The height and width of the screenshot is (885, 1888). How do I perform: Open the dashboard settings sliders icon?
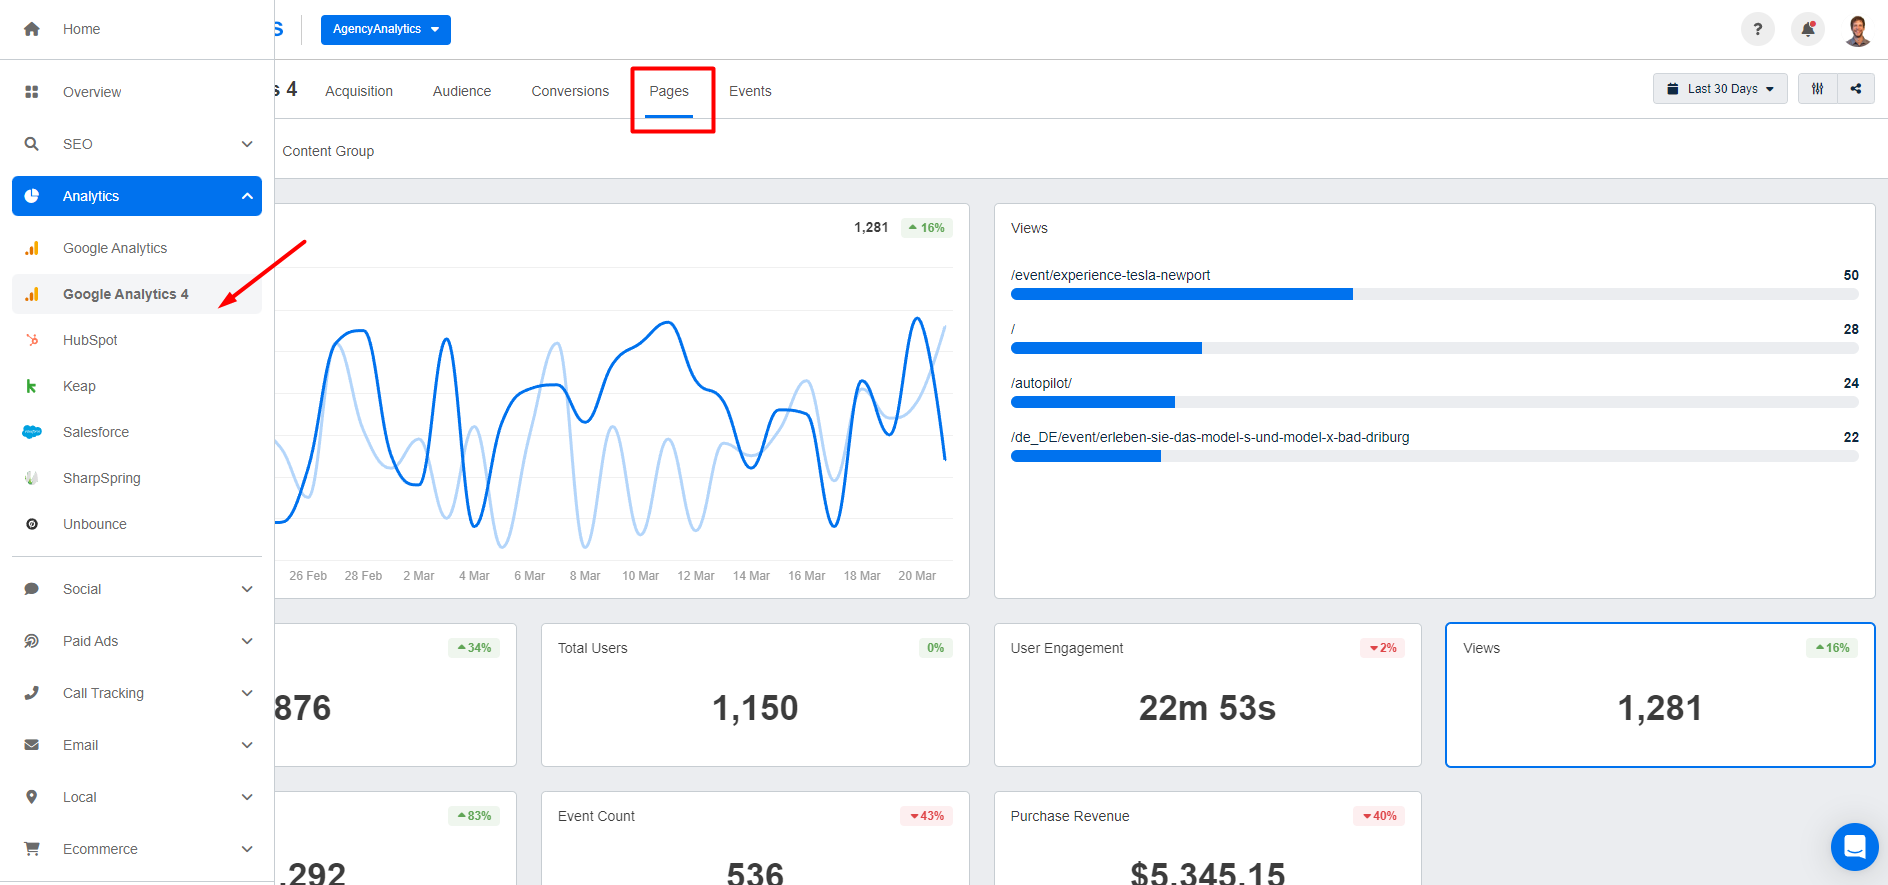click(1817, 89)
